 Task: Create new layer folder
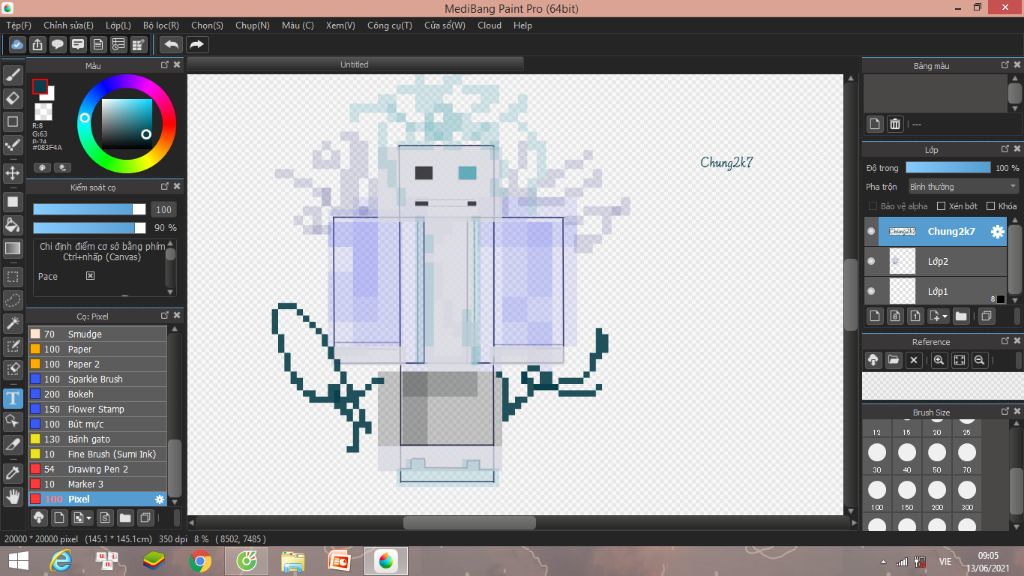[961, 316]
